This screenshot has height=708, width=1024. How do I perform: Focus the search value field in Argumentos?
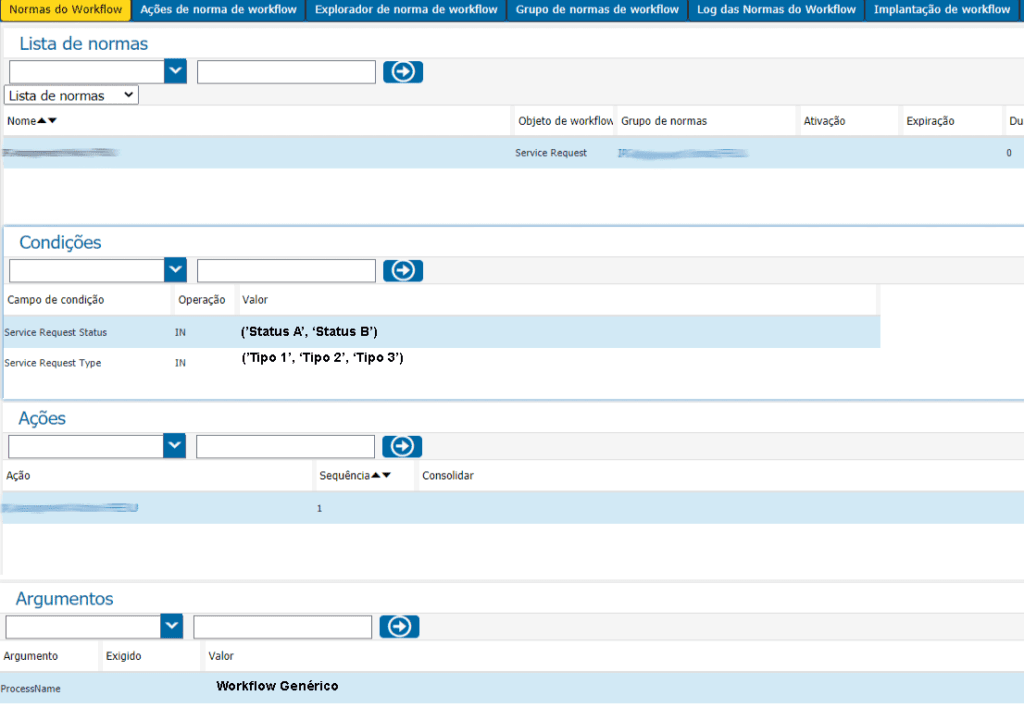tap(283, 627)
